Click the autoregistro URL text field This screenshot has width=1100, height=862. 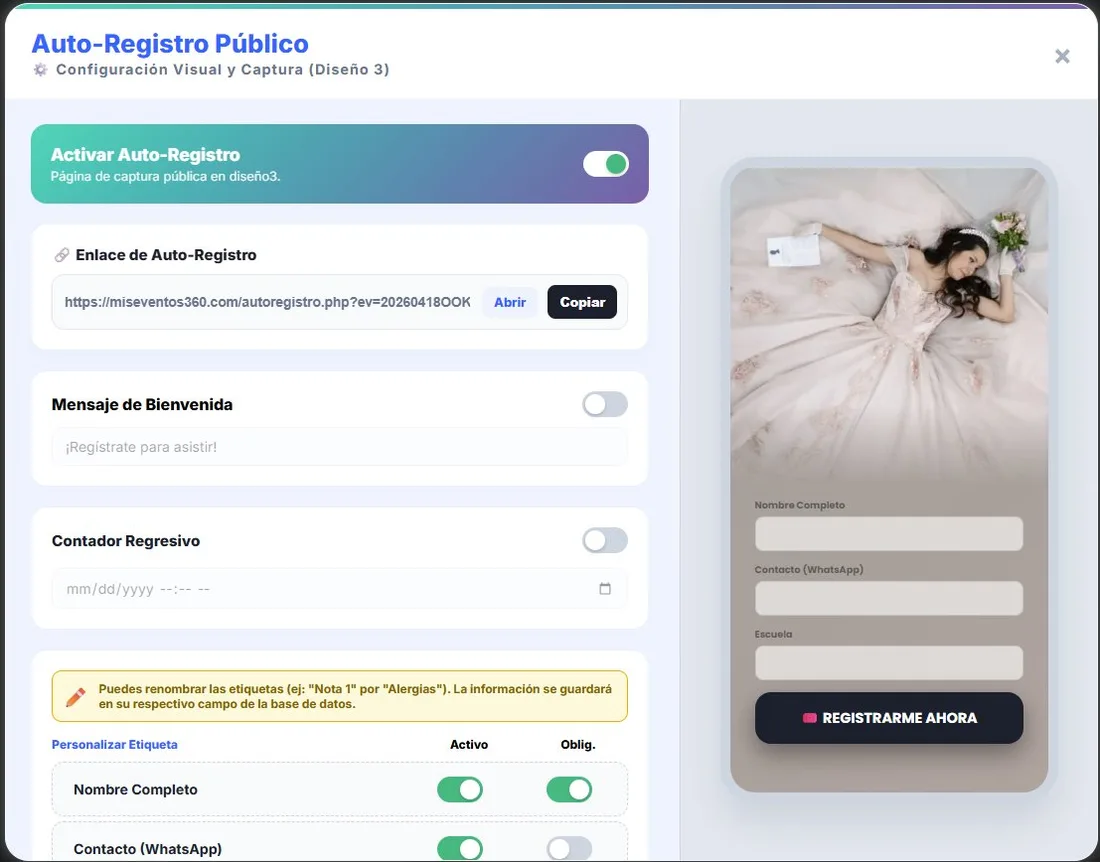point(267,302)
